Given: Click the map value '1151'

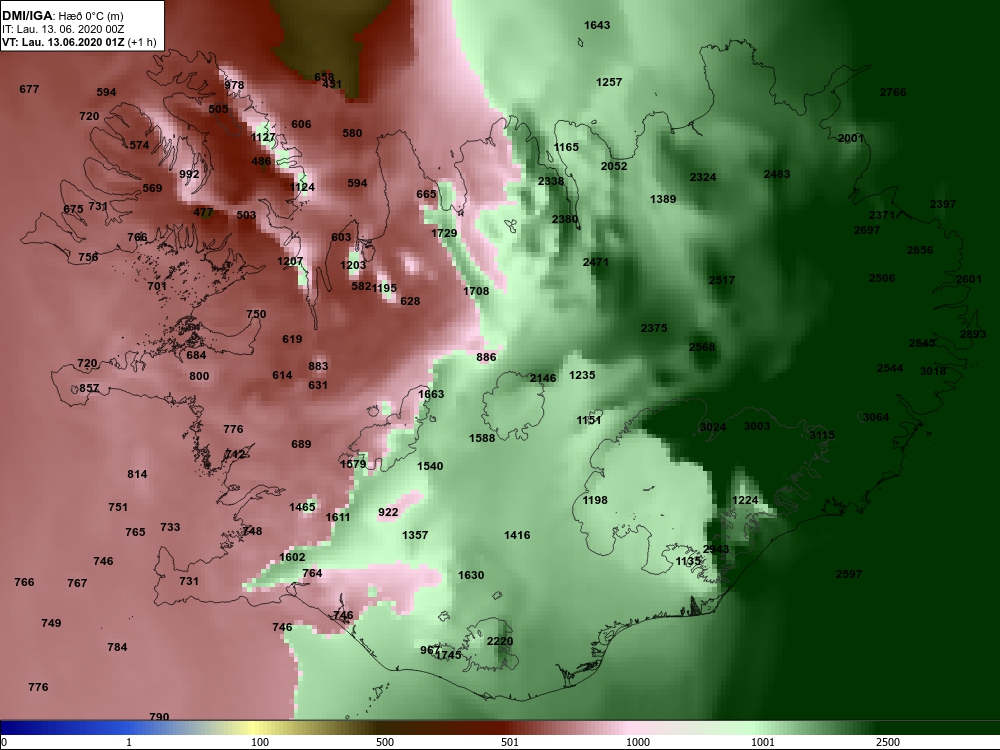Looking at the screenshot, I should tap(589, 420).
